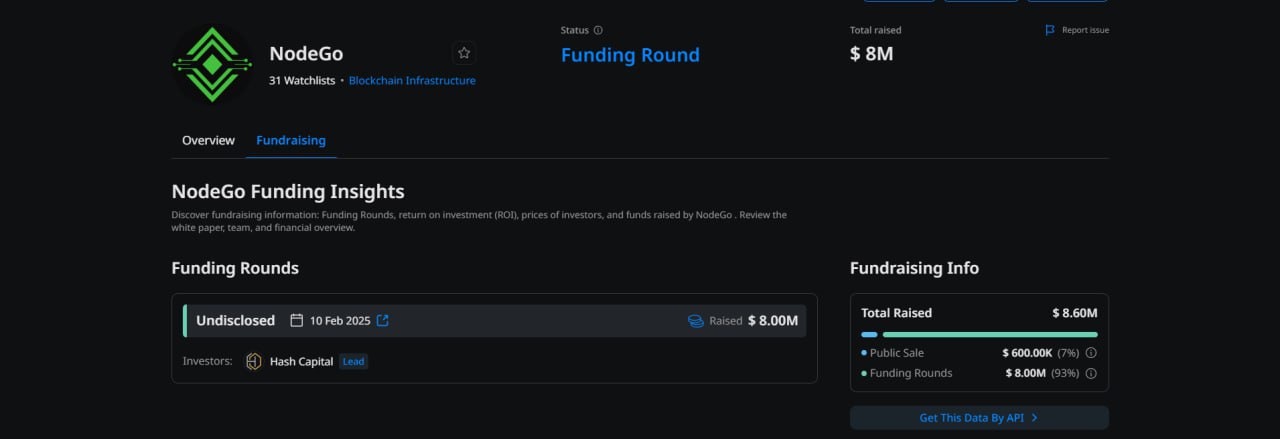Click the Funding Rounds info icon

click(x=1091, y=373)
